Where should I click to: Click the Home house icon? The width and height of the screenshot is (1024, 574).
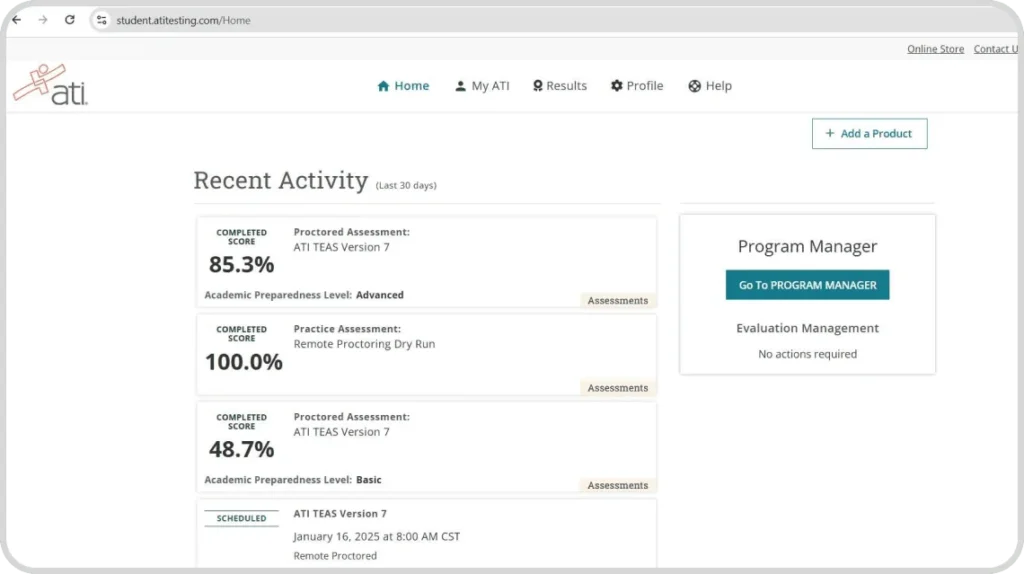point(383,86)
